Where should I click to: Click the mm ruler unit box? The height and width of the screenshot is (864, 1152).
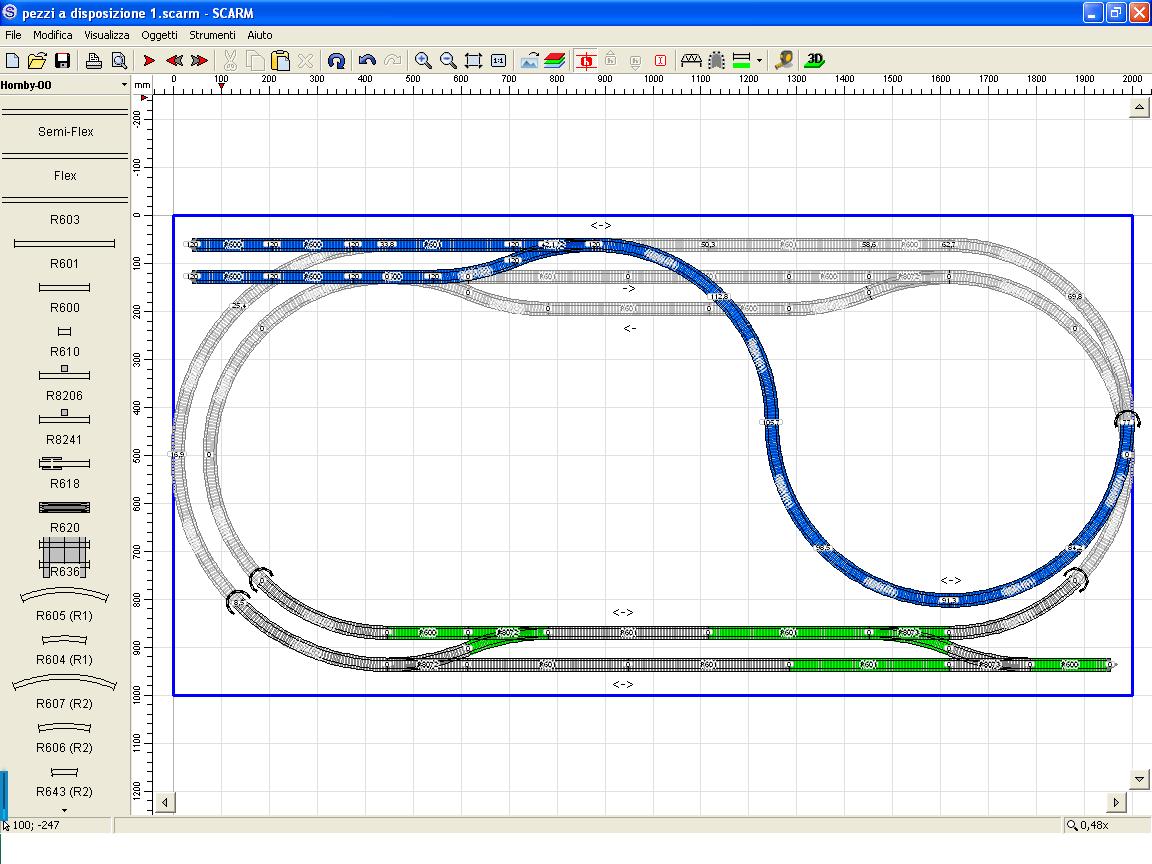coord(142,85)
